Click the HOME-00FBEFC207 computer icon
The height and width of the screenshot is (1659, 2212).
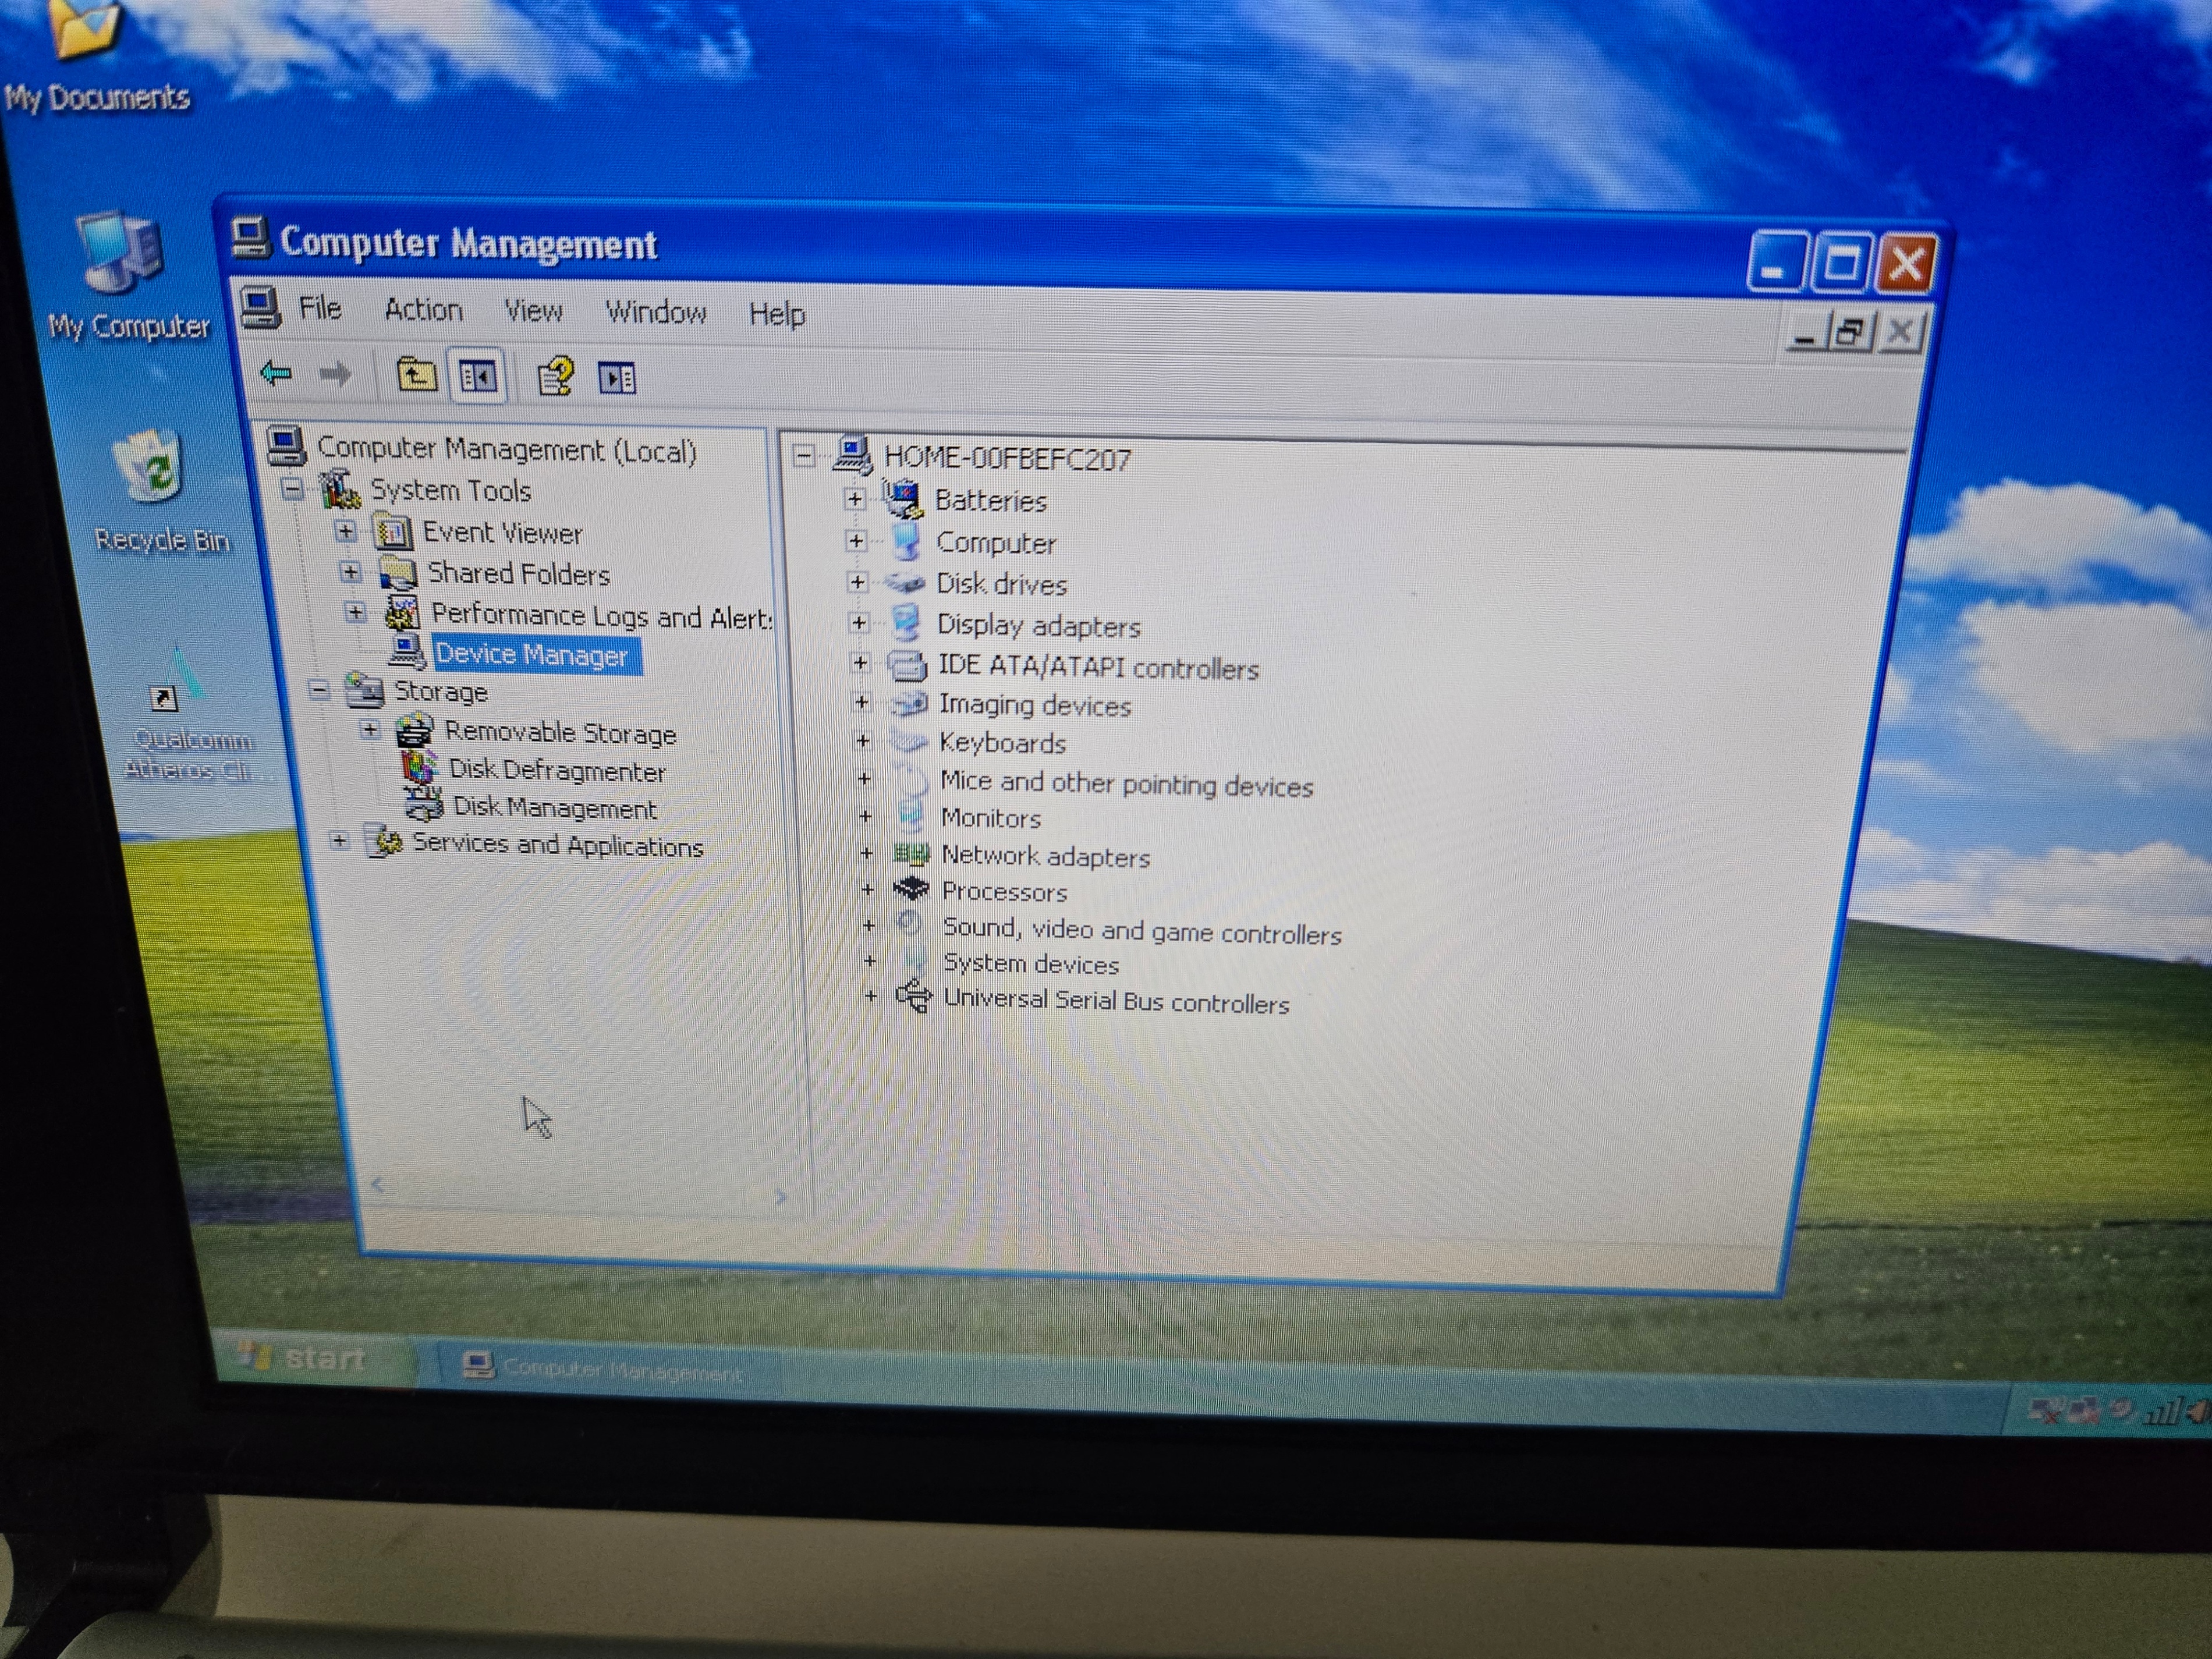point(852,455)
